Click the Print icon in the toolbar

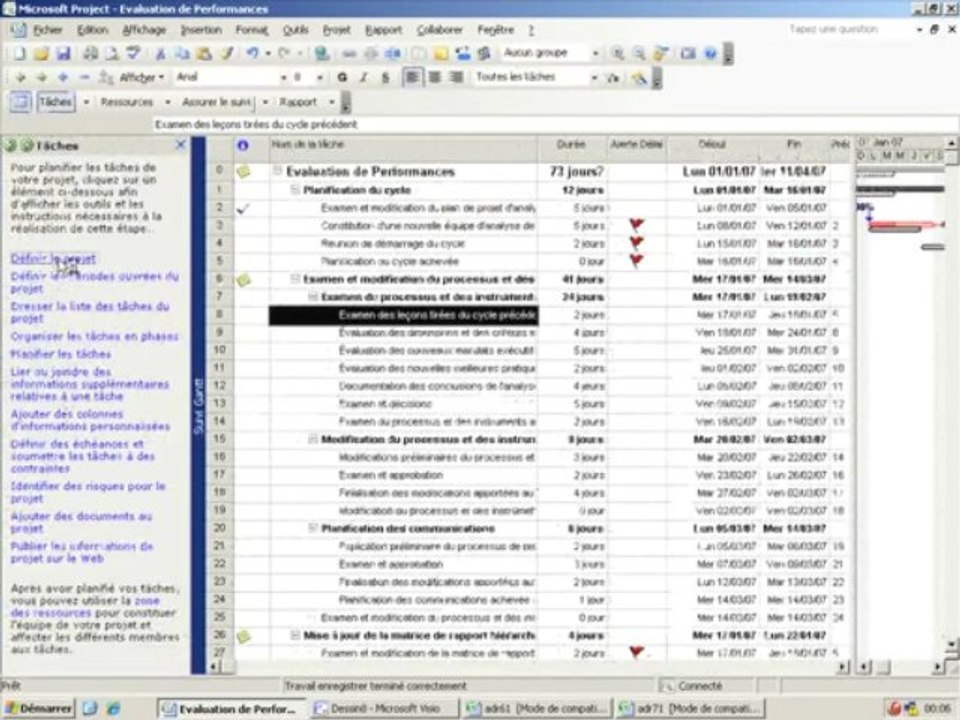click(91, 53)
